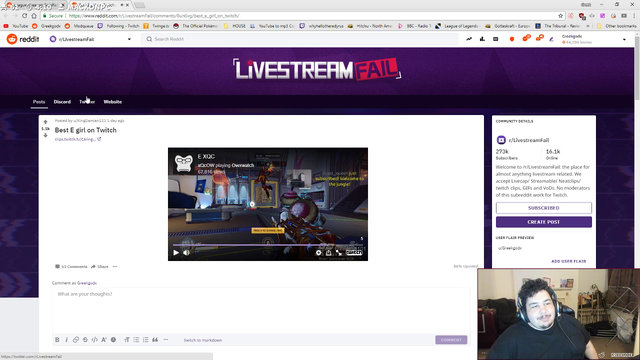Click Switch to markdown
The image size is (640, 360).
(203, 340)
